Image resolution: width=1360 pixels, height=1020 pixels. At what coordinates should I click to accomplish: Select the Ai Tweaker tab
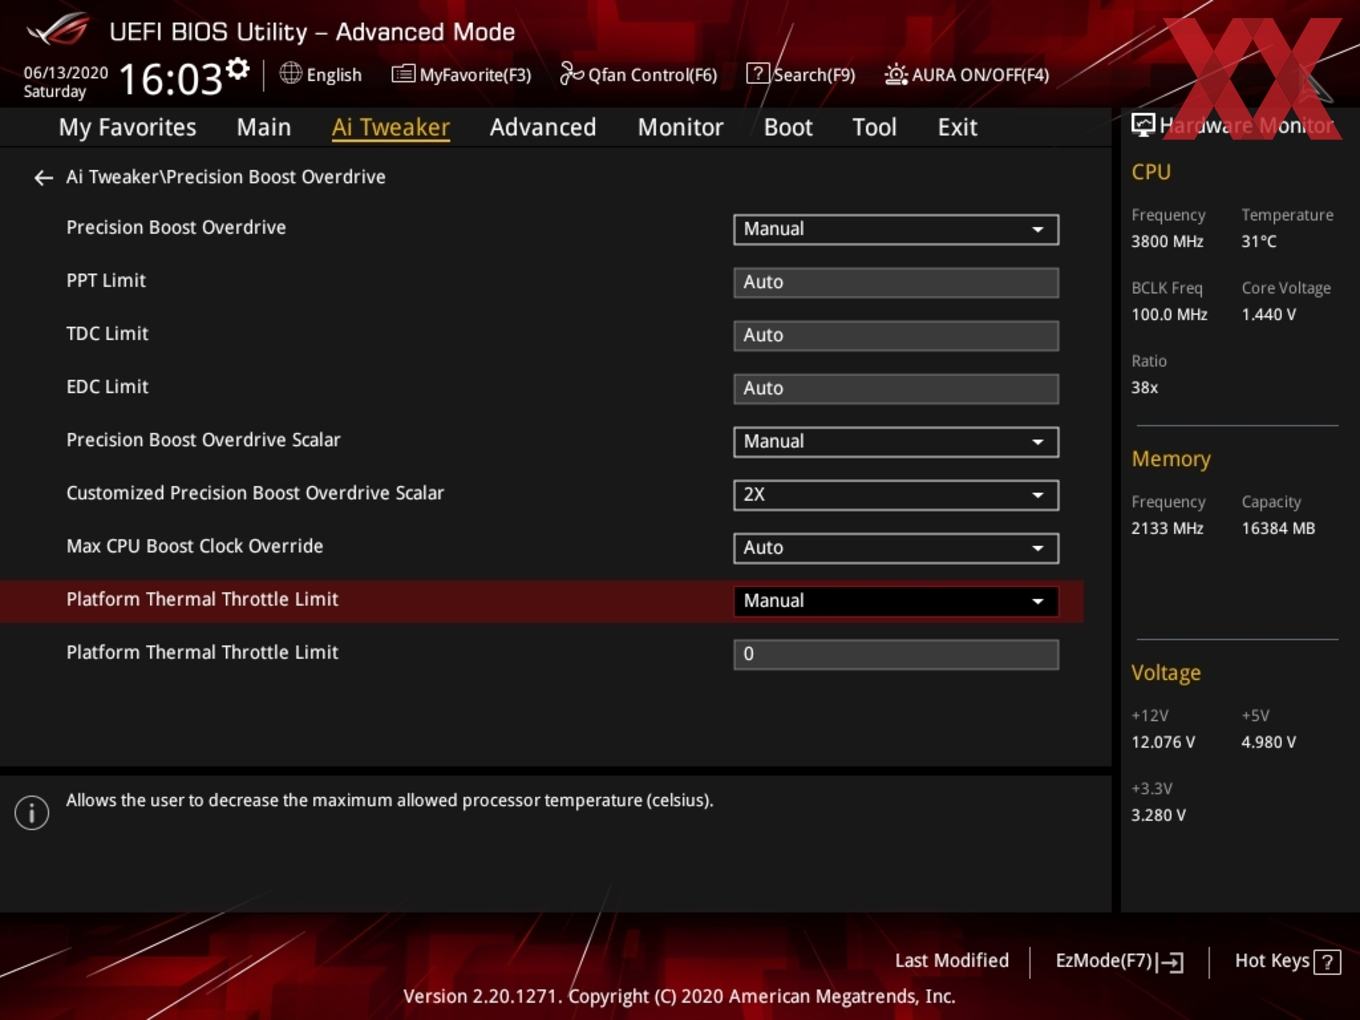pyautogui.click(x=391, y=127)
